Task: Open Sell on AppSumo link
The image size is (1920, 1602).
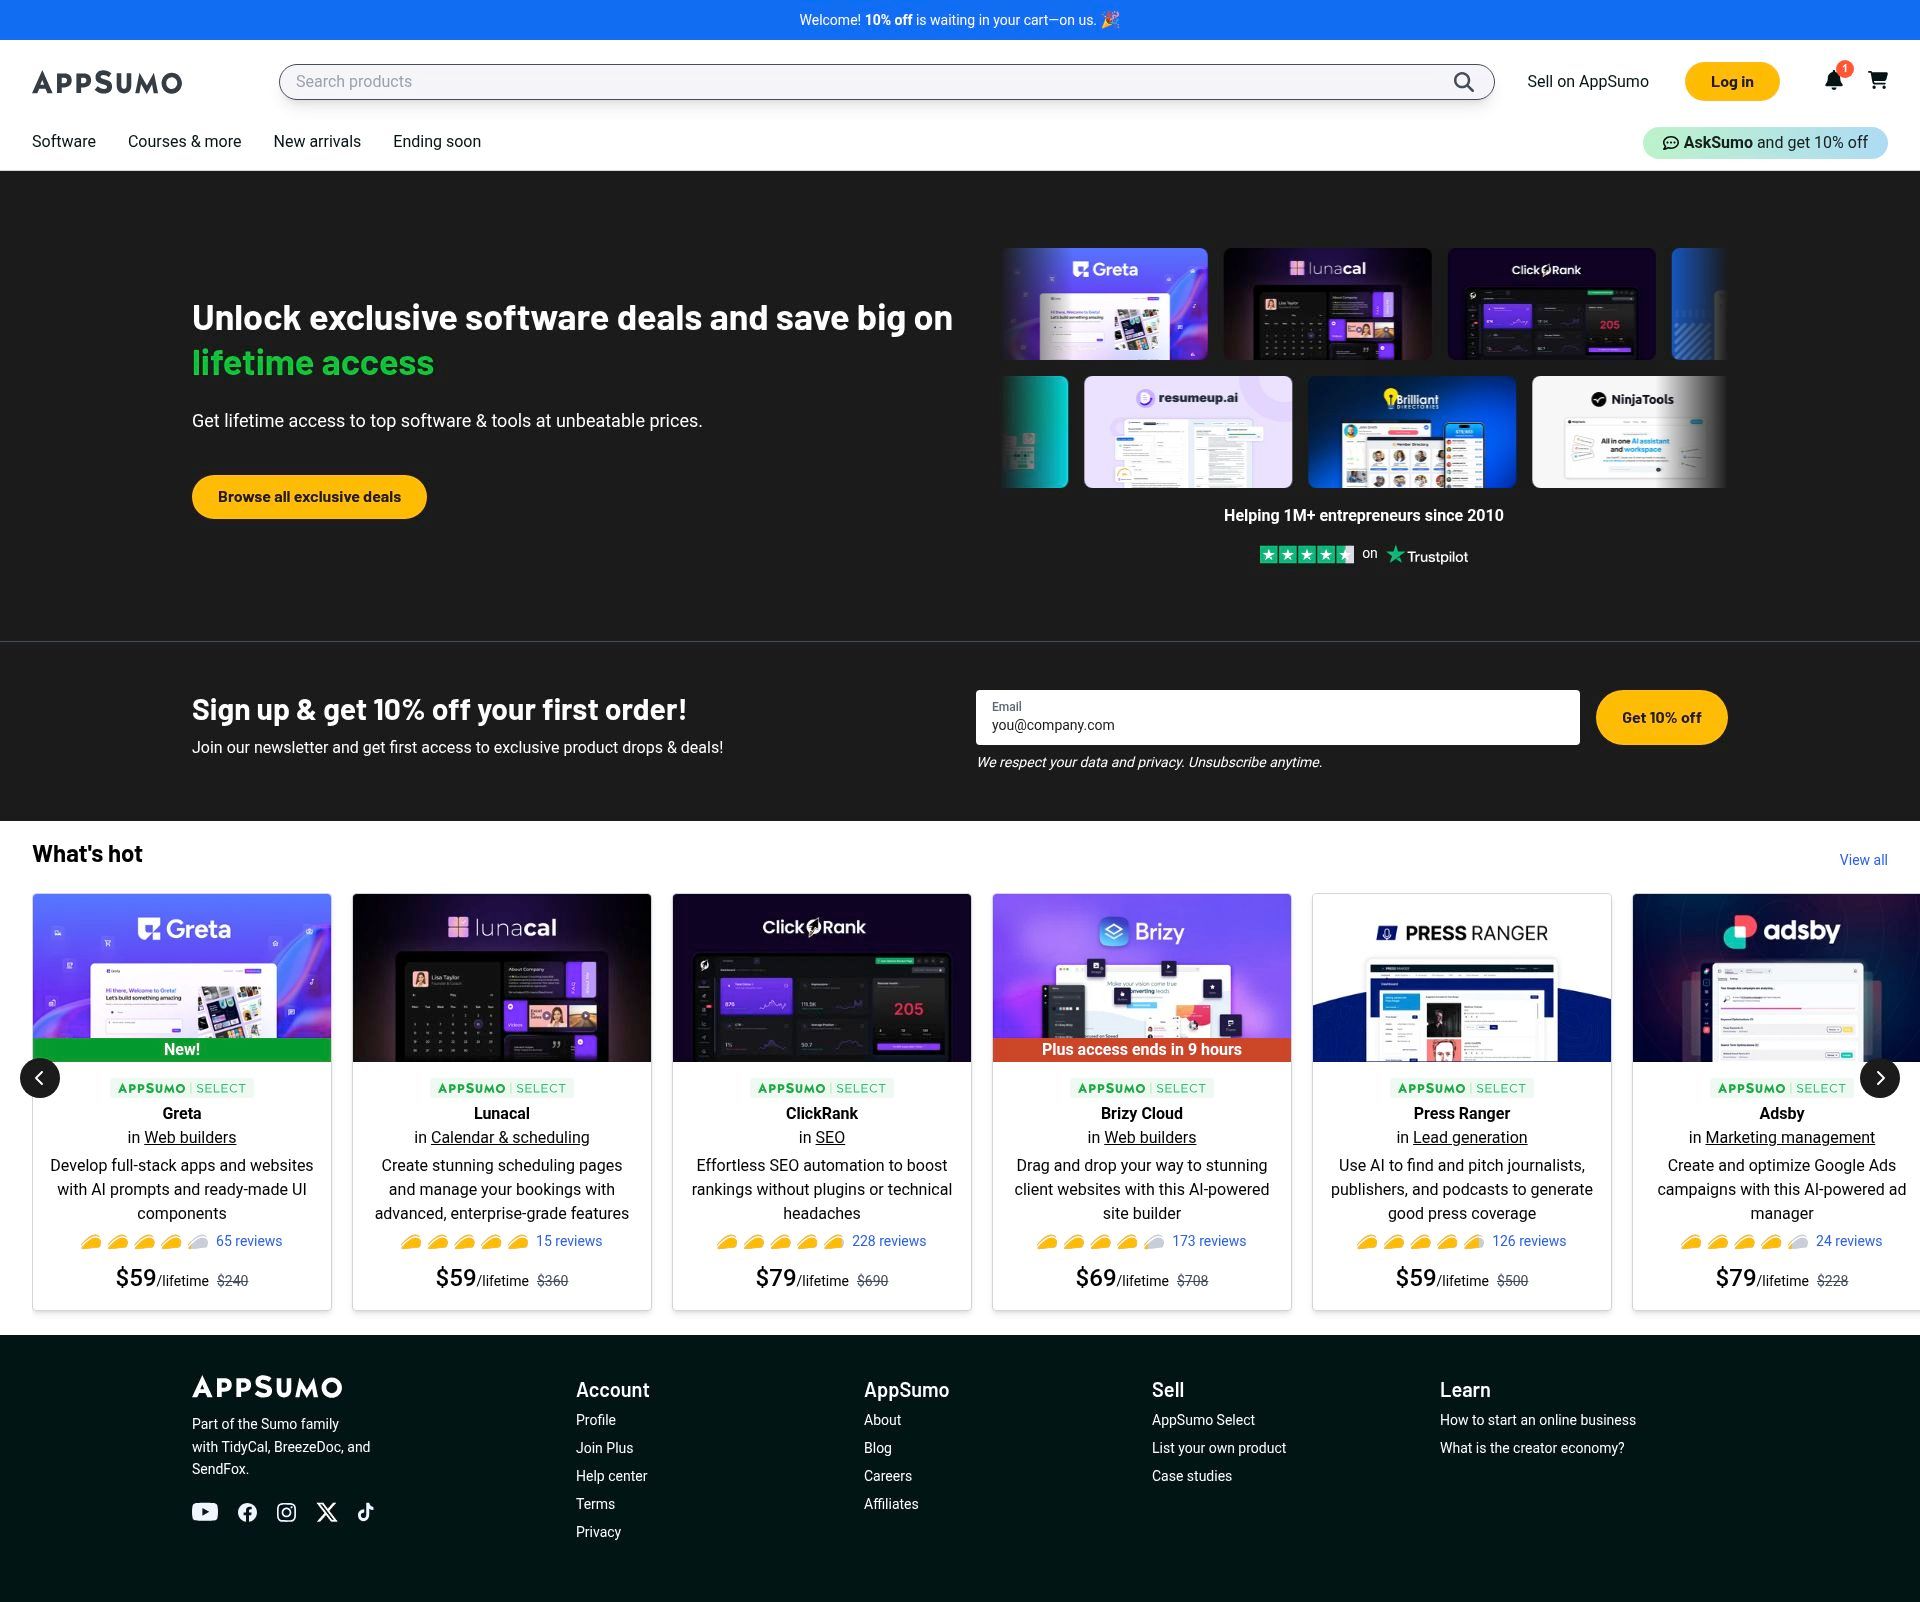Action: click(x=1588, y=82)
